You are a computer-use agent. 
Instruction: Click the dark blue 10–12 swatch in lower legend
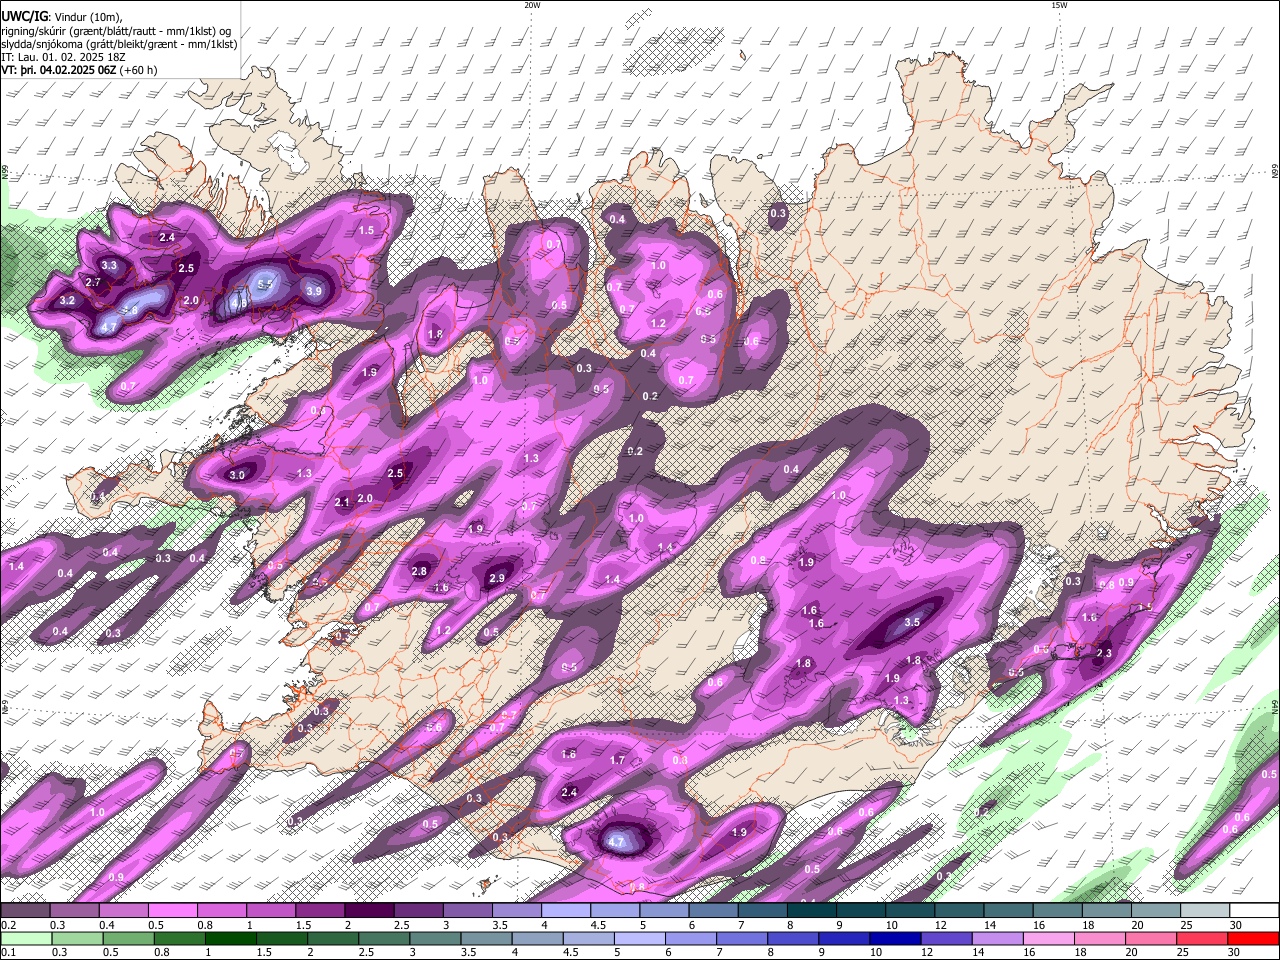coord(894,938)
